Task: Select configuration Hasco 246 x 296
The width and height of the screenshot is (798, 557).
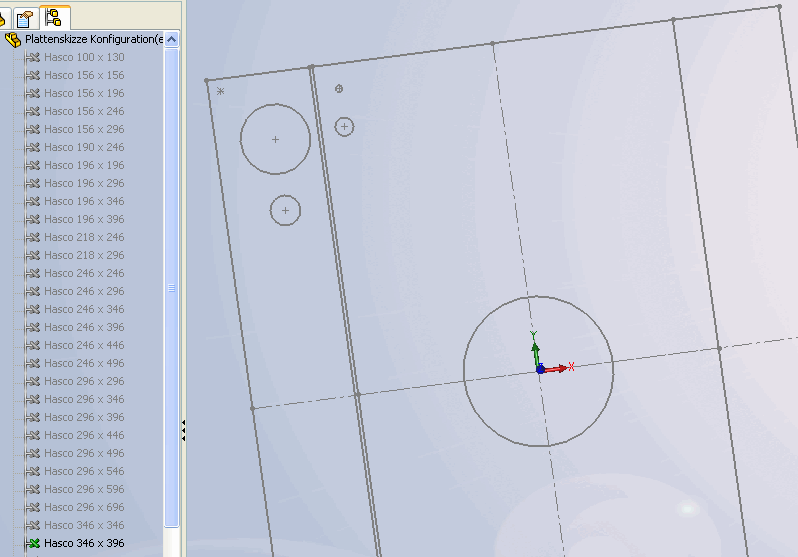Action: click(x=84, y=291)
